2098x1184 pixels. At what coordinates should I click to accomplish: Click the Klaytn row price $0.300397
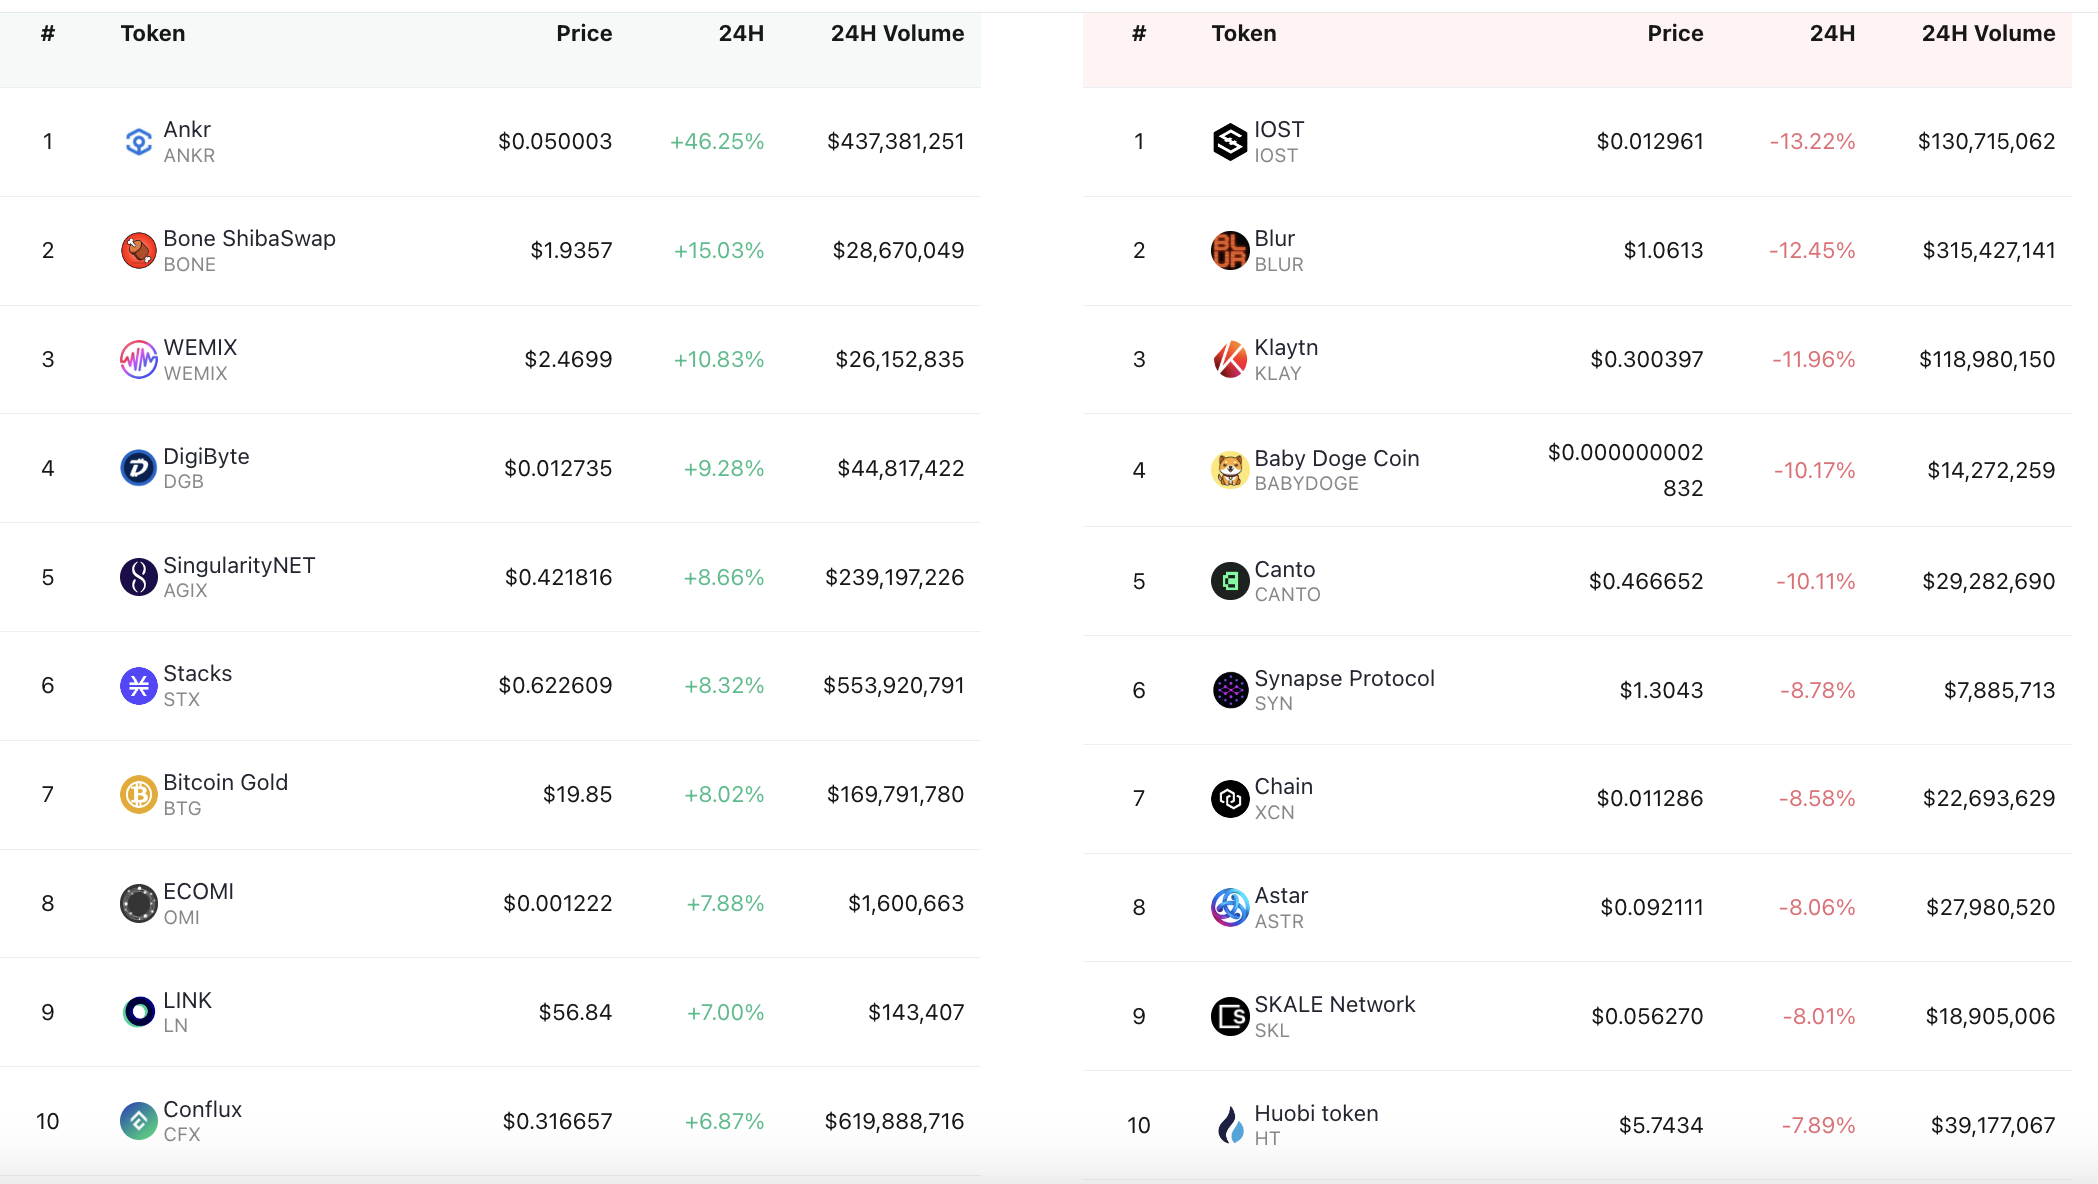point(1647,360)
